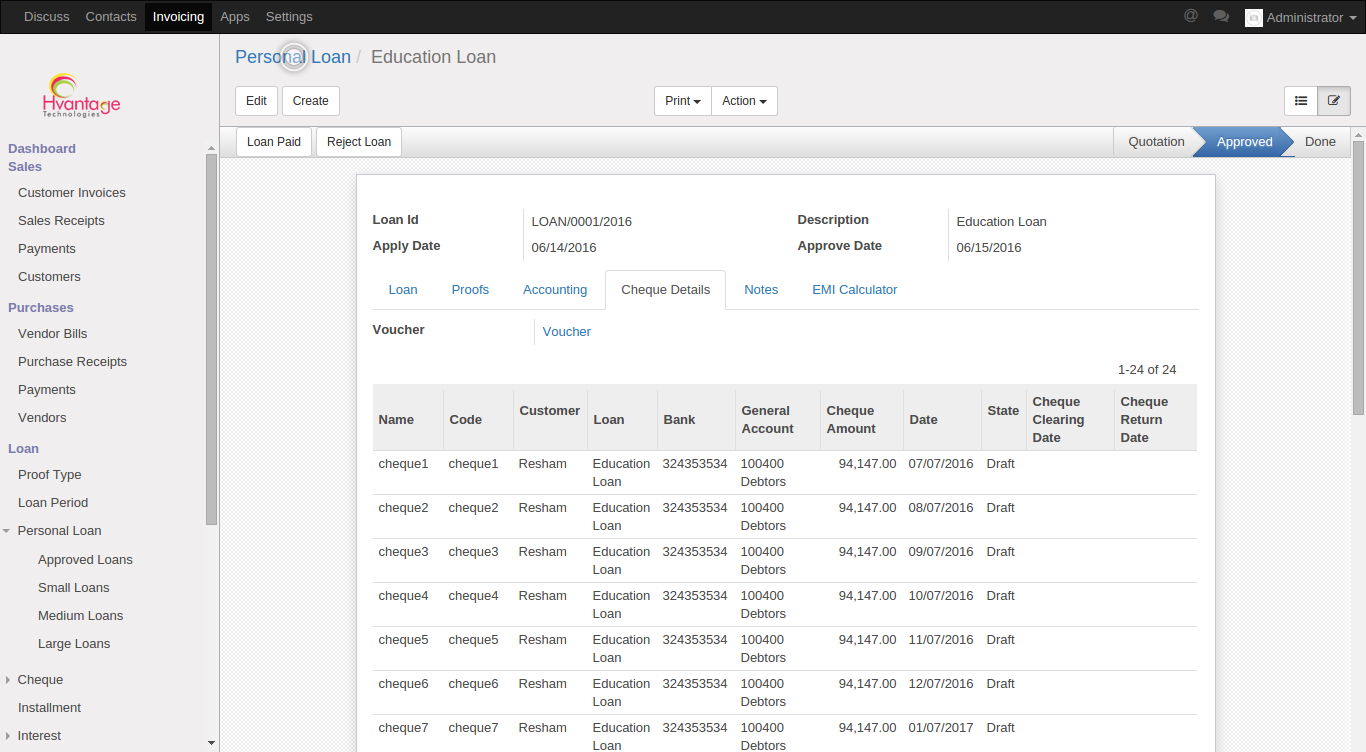The width and height of the screenshot is (1366, 752).
Task: Open the EMI Calculator tab
Action: [855, 290]
